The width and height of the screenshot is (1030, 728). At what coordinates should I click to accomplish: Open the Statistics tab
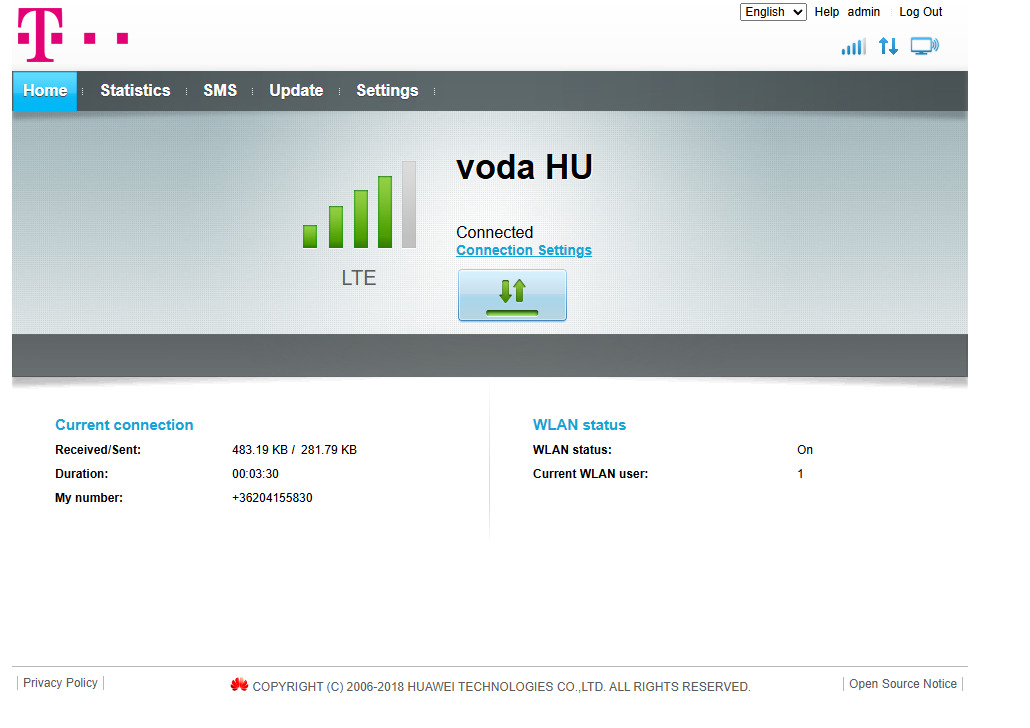135,91
